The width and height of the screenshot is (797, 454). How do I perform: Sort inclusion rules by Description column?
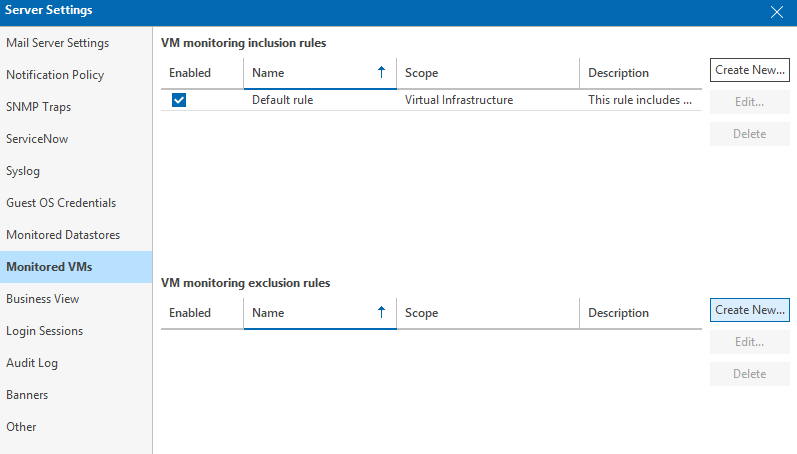pos(641,73)
